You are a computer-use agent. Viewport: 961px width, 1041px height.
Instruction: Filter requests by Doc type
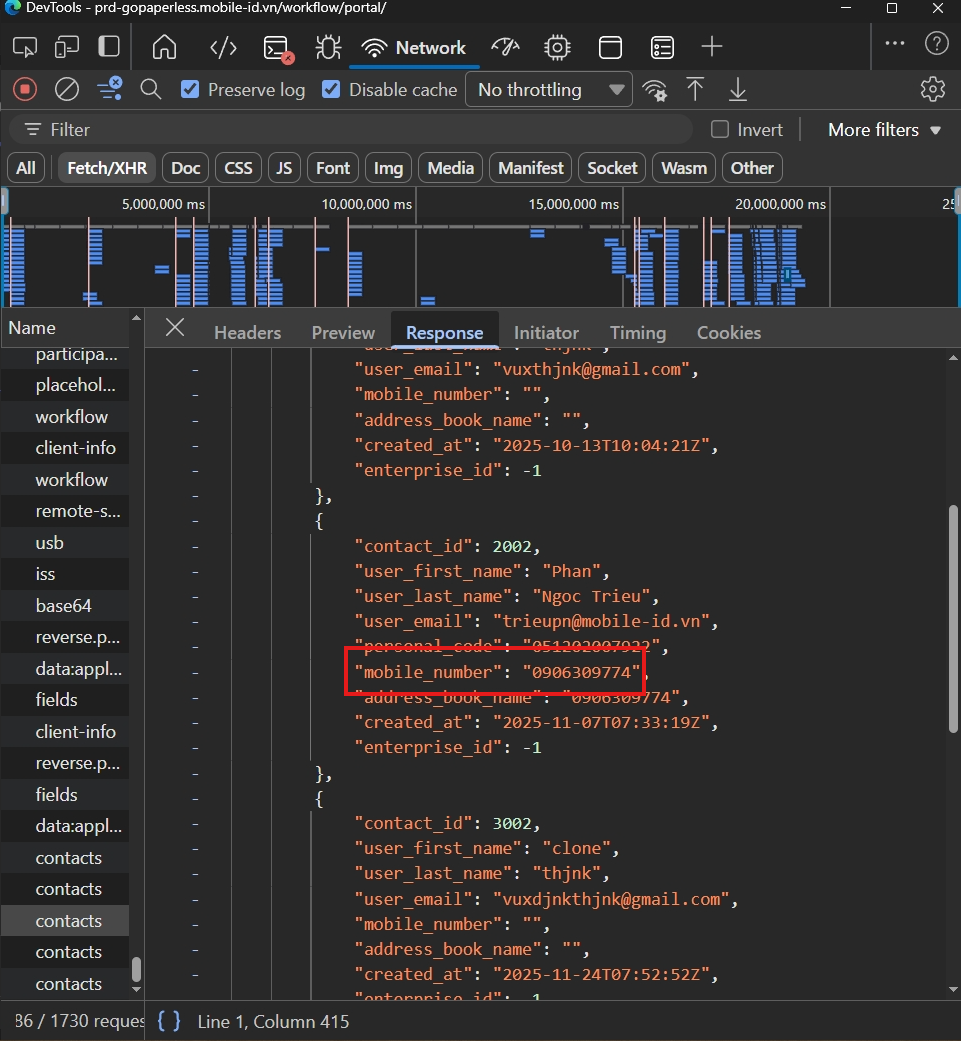(x=186, y=168)
